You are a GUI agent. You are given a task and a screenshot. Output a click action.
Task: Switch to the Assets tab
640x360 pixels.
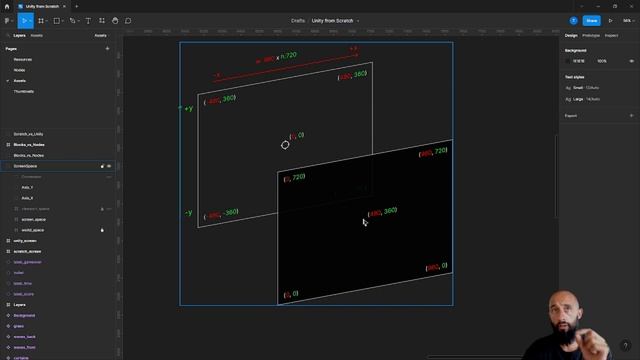(36, 36)
